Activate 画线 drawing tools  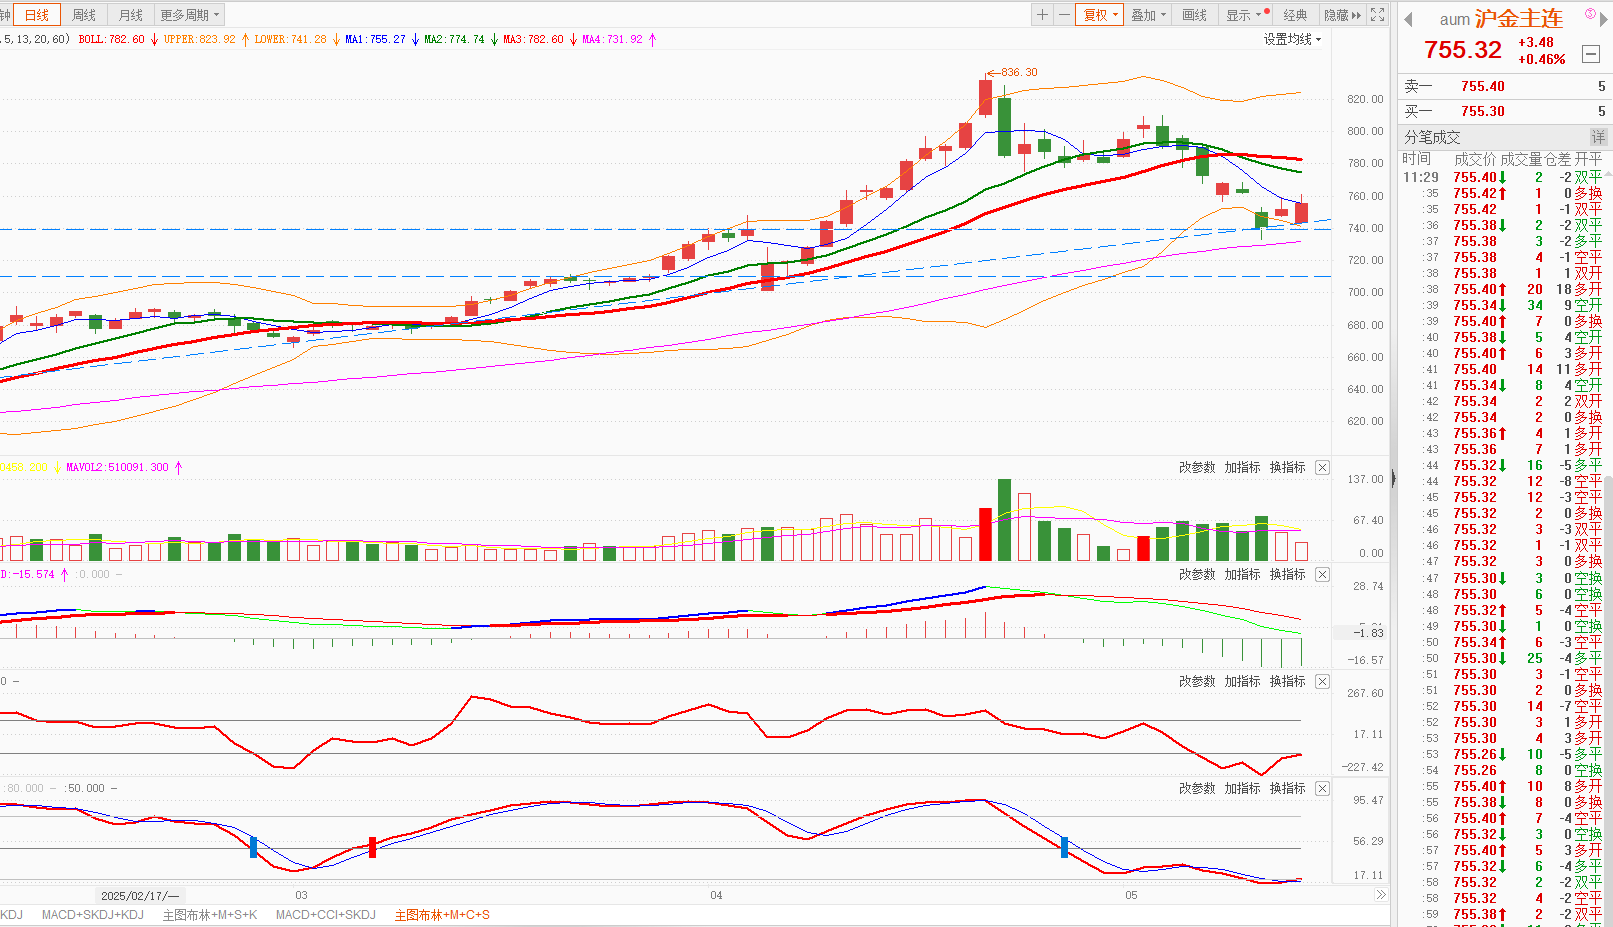tap(1194, 15)
